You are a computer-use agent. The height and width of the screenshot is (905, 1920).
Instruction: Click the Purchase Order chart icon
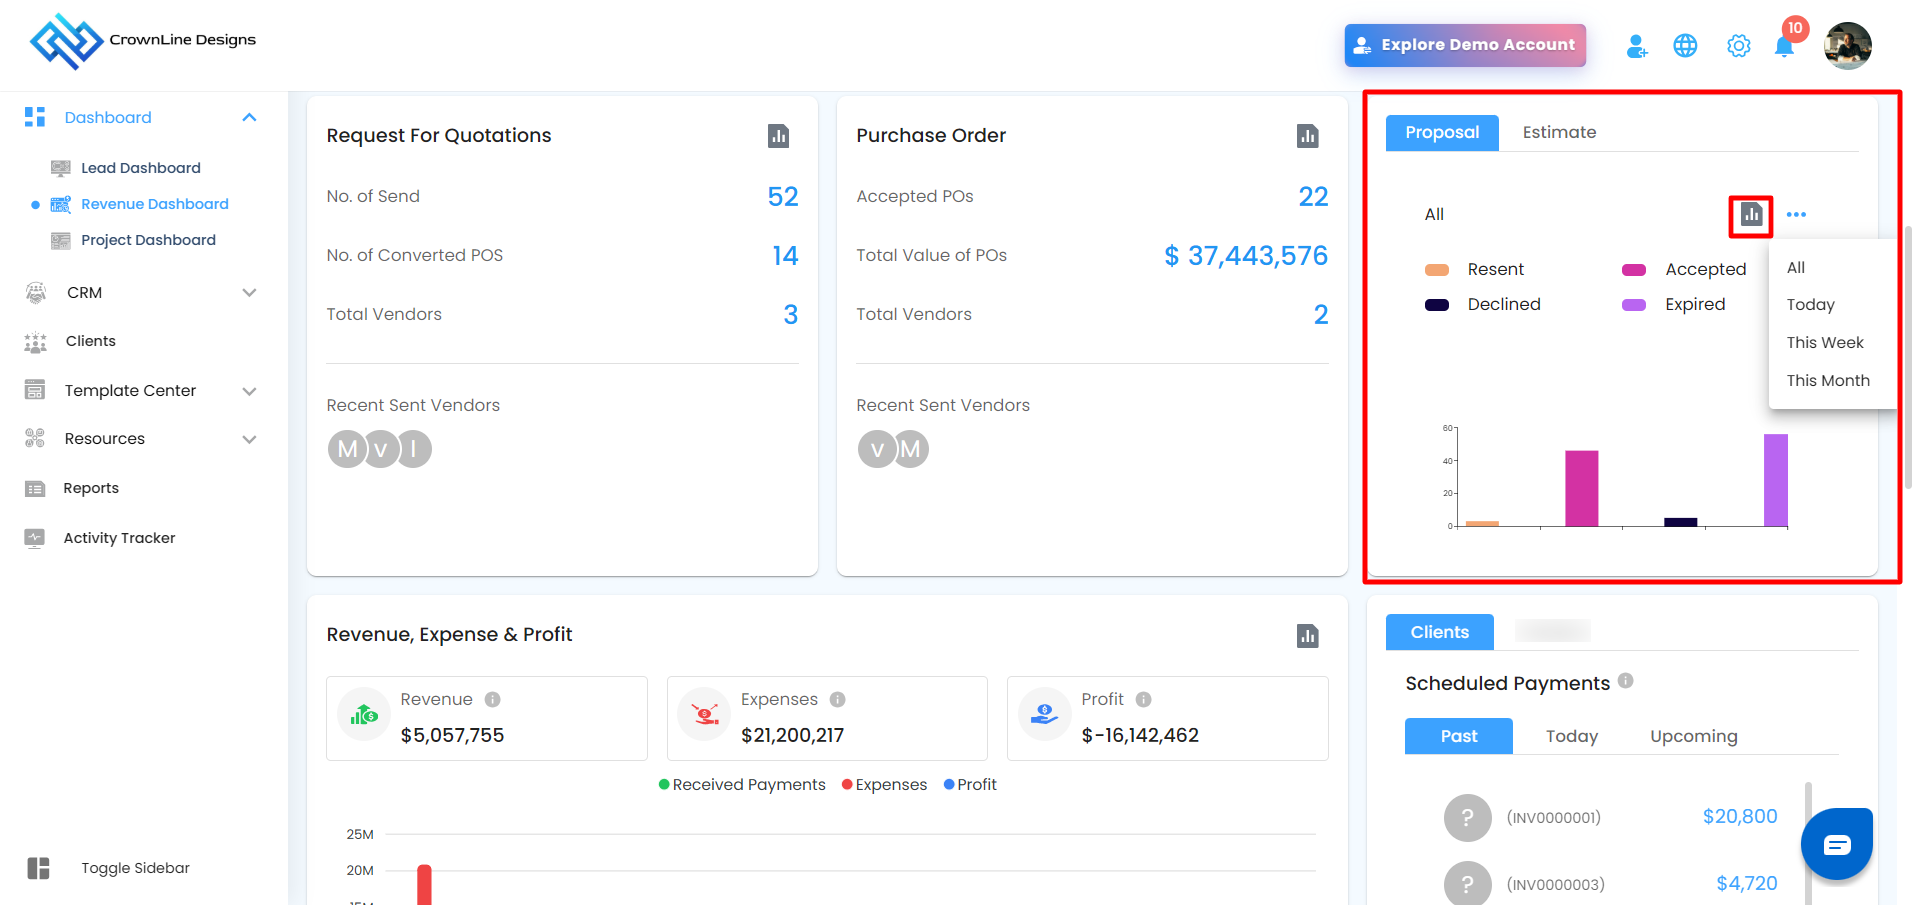point(1307,136)
